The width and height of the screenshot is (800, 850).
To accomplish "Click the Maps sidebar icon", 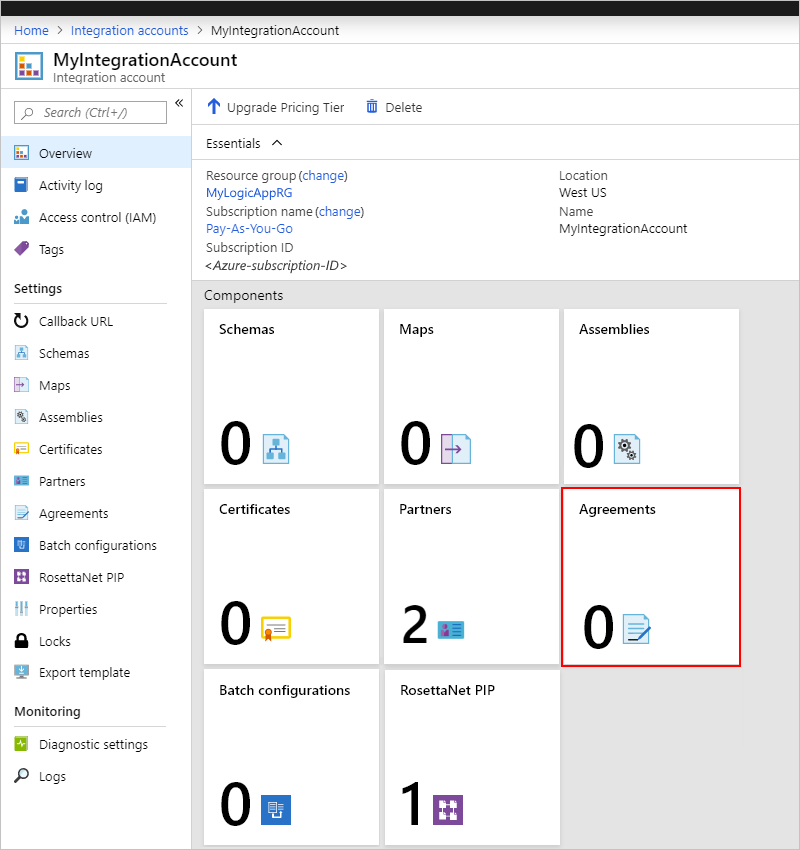I will [21, 385].
